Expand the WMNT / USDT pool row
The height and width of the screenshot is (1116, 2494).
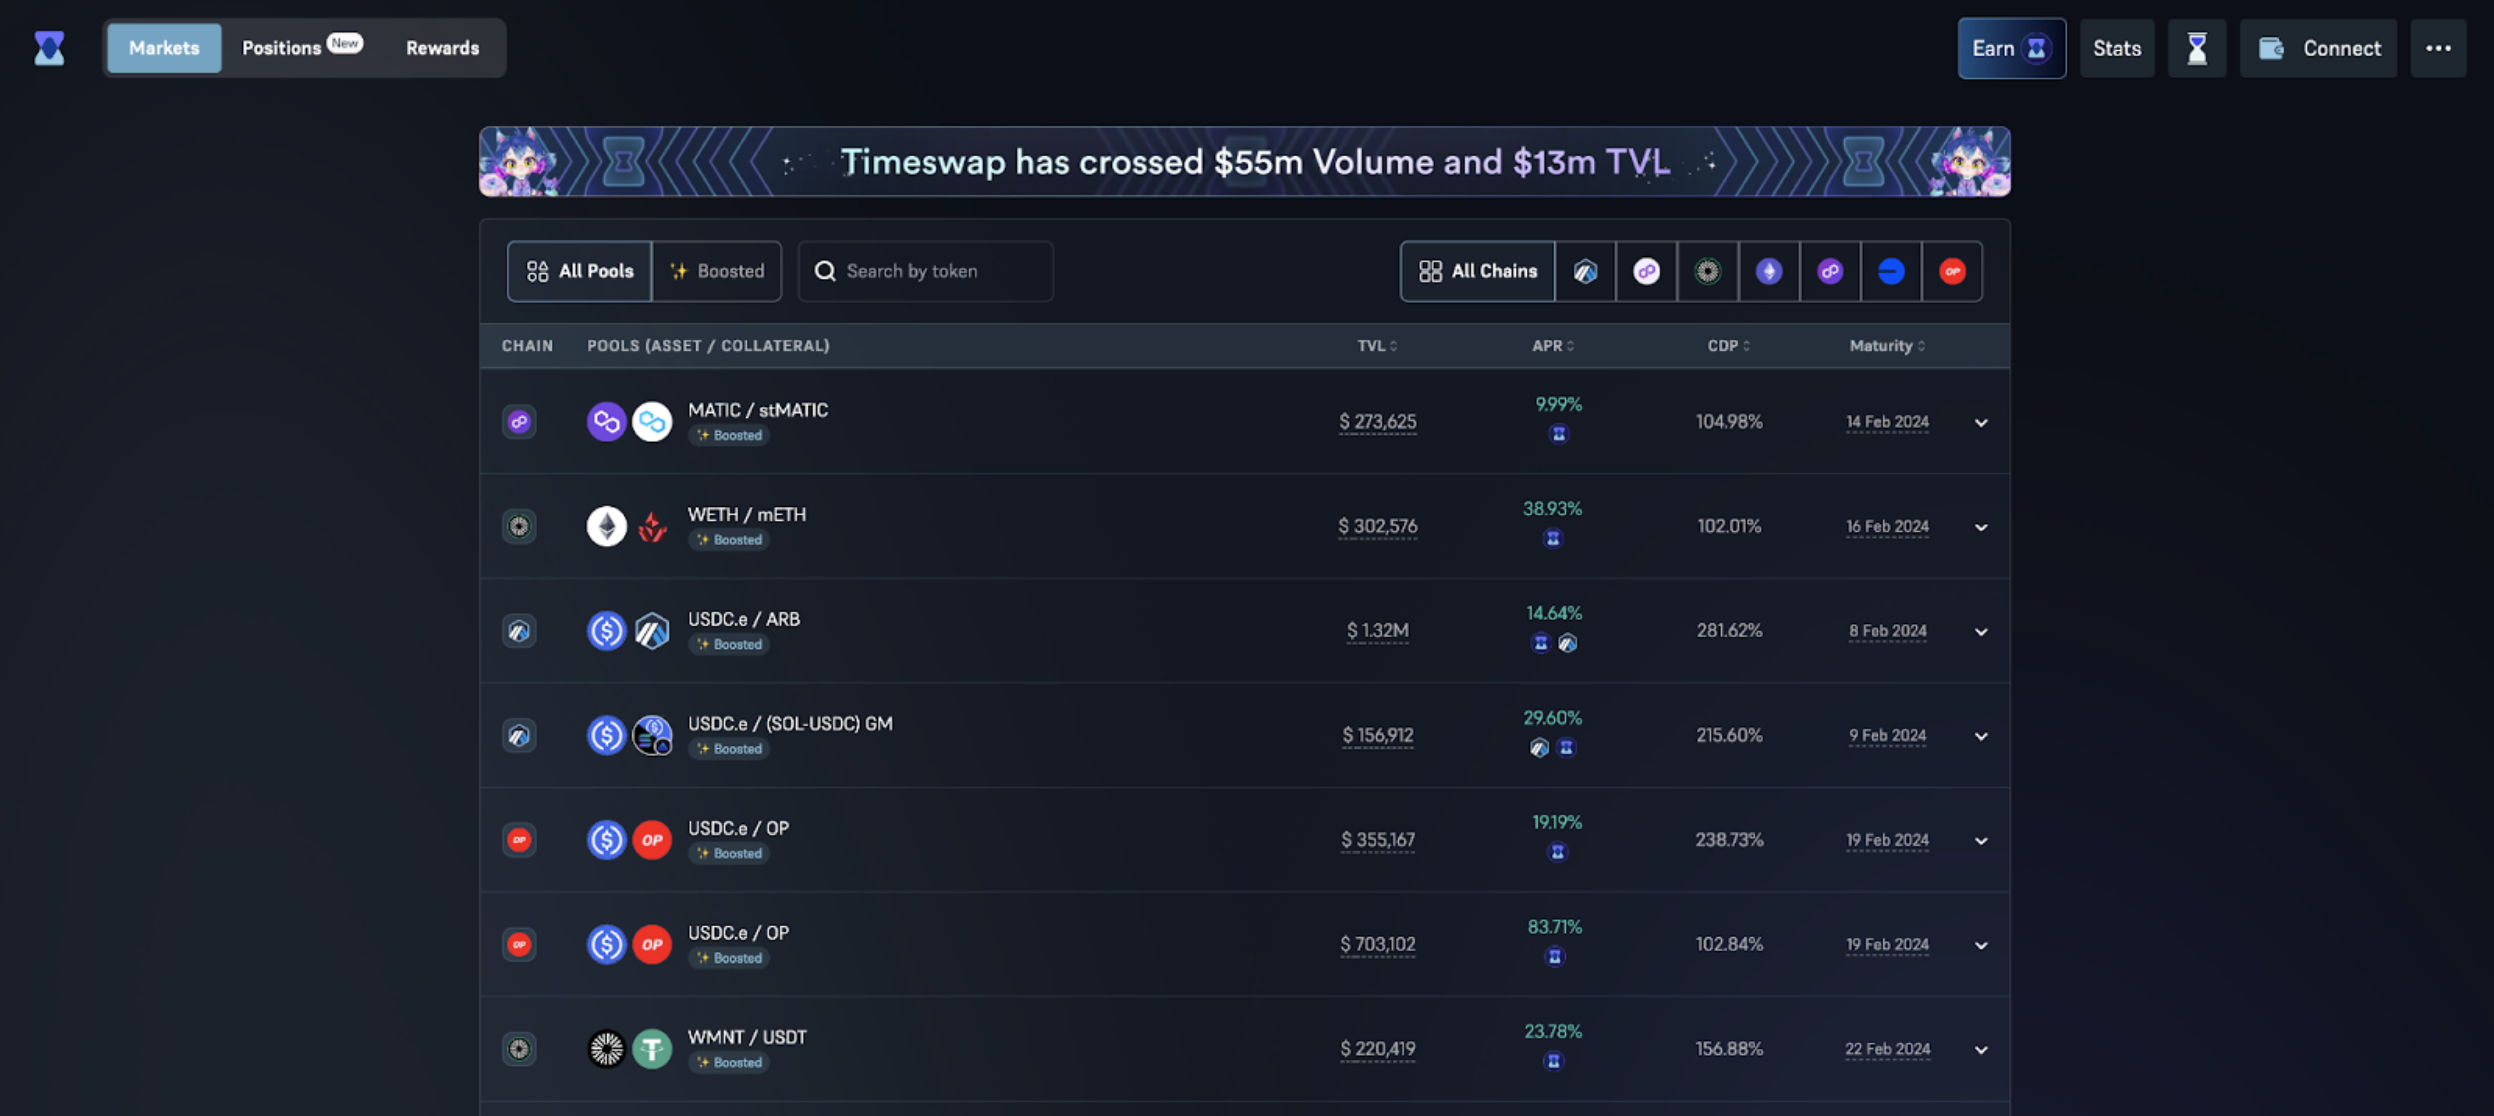(1980, 1049)
